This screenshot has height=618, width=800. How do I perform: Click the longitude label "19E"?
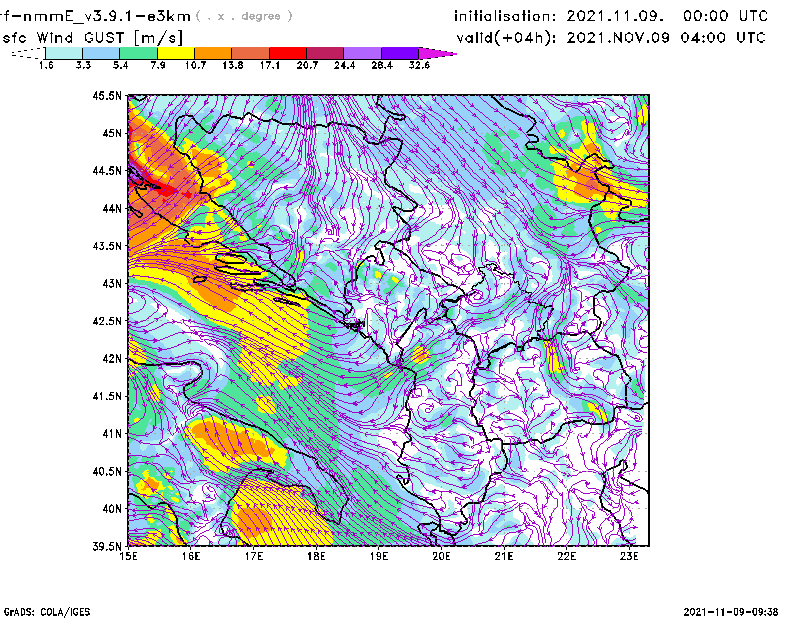coord(379,556)
